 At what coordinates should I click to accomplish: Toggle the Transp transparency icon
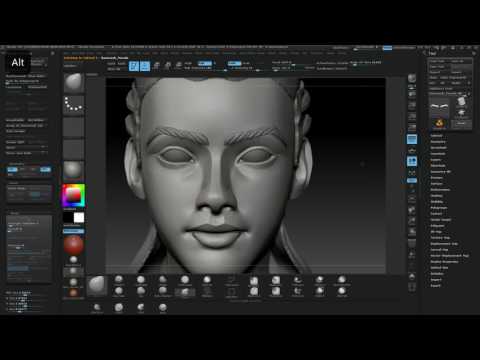pos(412,255)
